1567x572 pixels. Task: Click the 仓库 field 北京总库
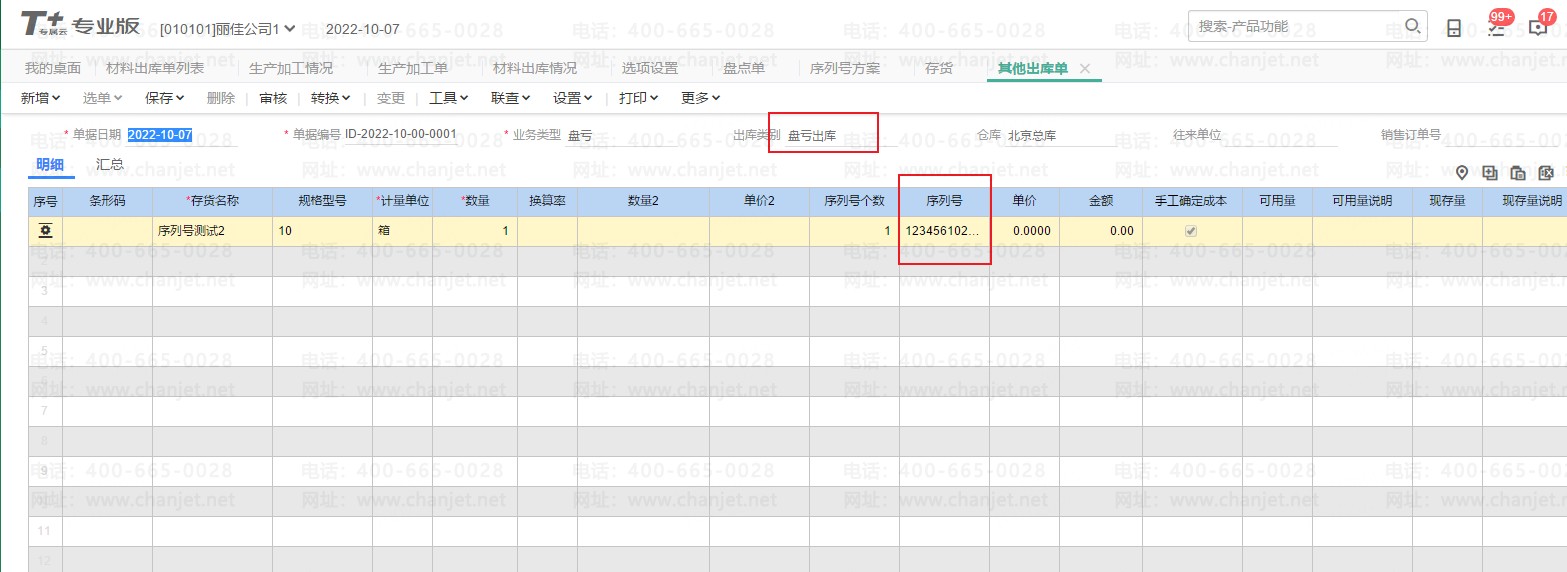pos(1060,135)
